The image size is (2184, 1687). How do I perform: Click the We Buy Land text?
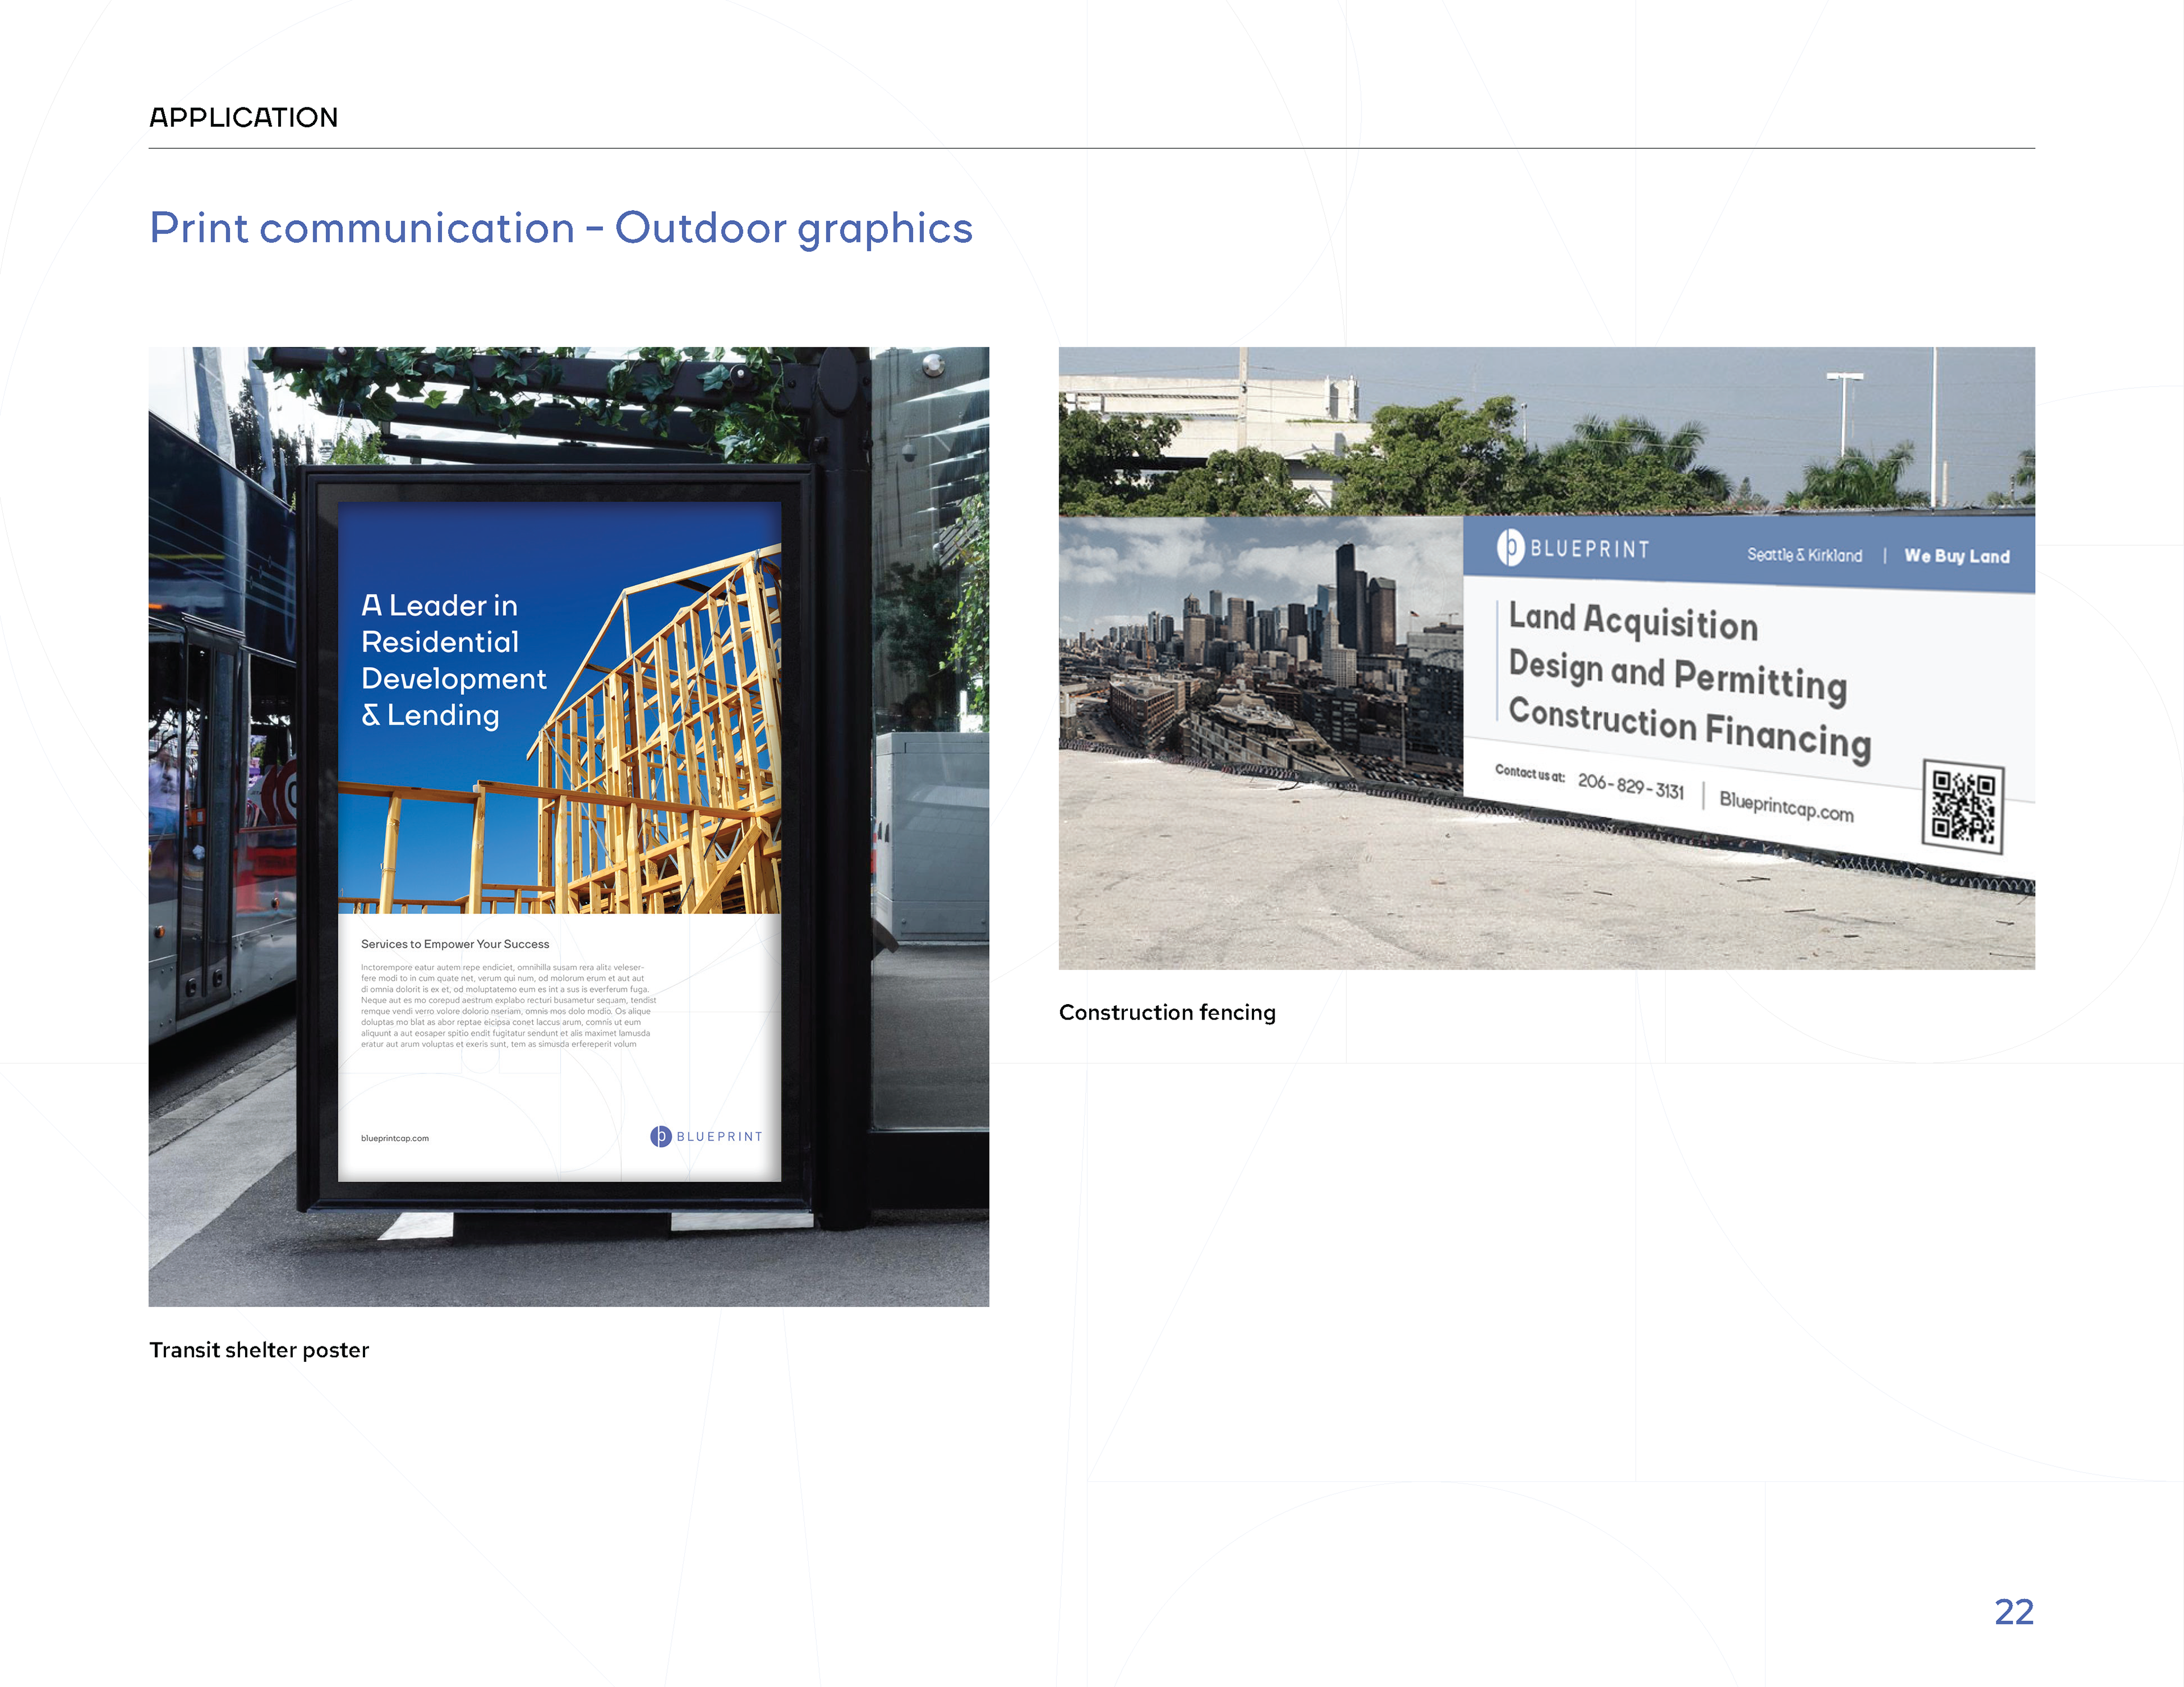(x=1956, y=556)
